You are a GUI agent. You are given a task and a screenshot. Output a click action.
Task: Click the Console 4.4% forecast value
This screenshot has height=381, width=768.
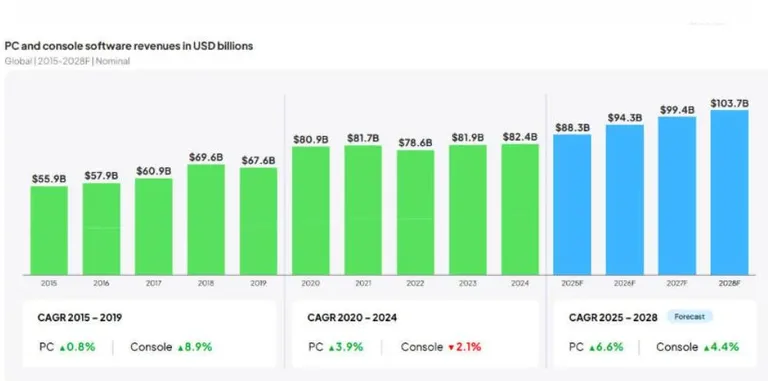(x=721, y=347)
